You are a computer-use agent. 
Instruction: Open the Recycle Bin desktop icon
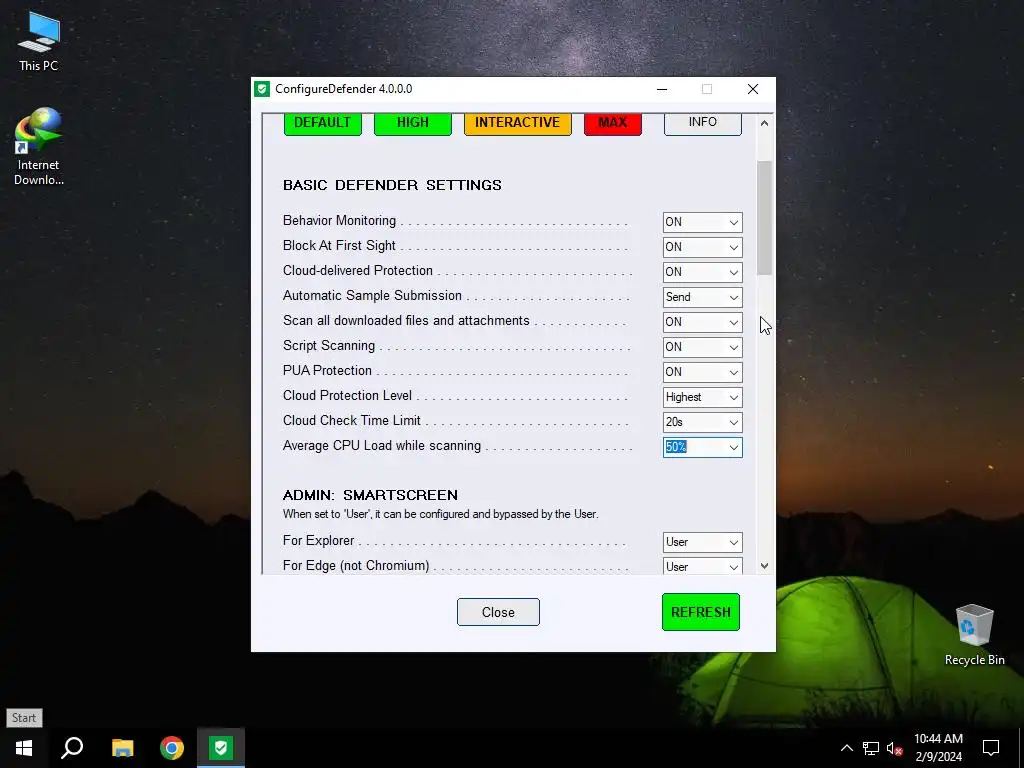pyautogui.click(x=974, y=633)
